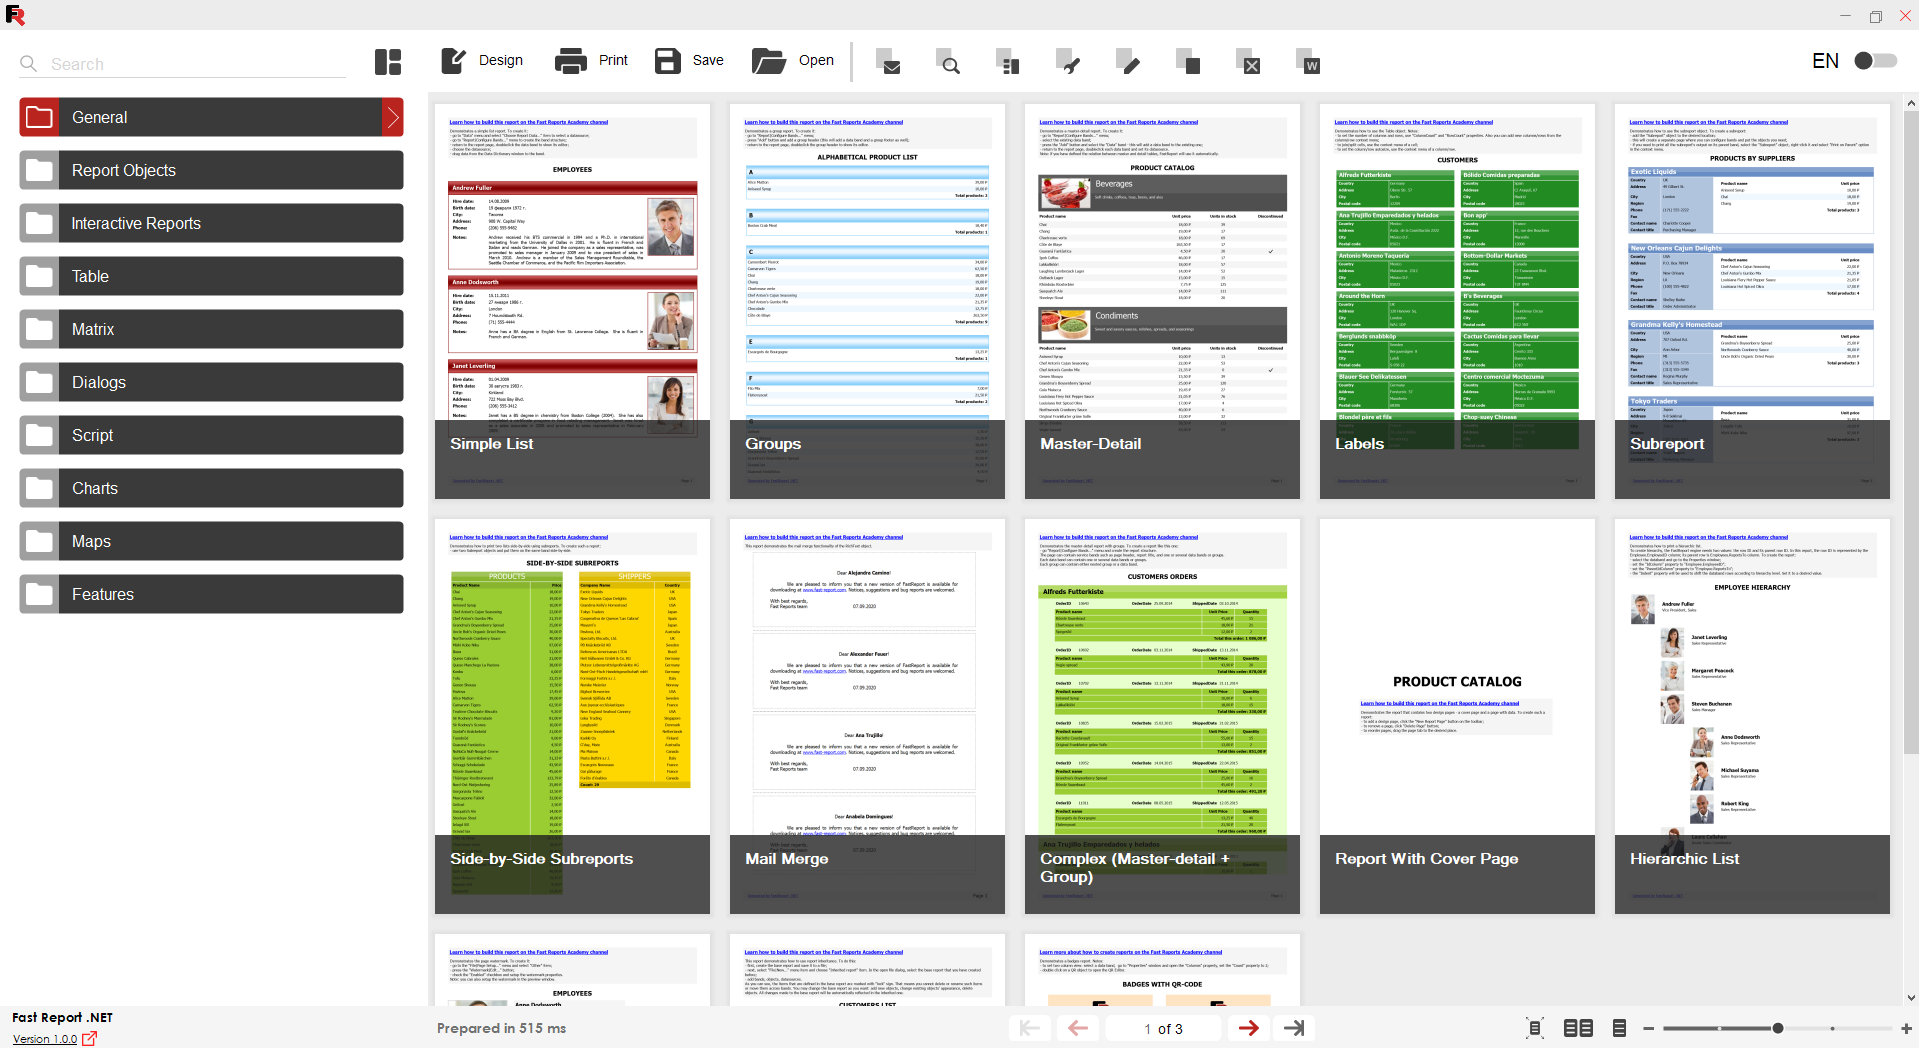
Task: Open the Complex (Master-detail + Group) thumbnail
Action: pyautogui.click(x=1162, y=716)
